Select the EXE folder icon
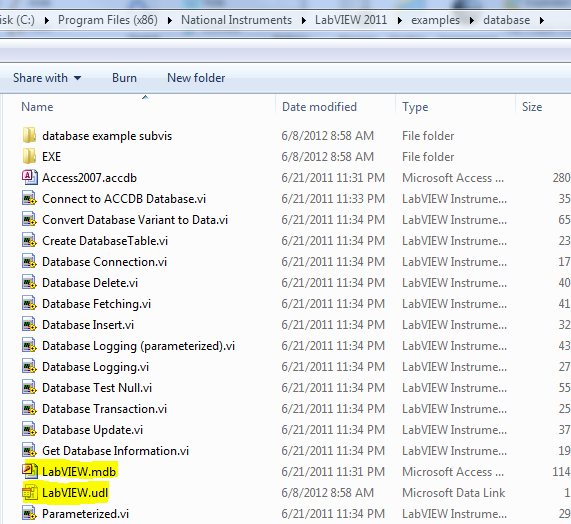This screenshot has width=571, height=524. coord(29,157)
